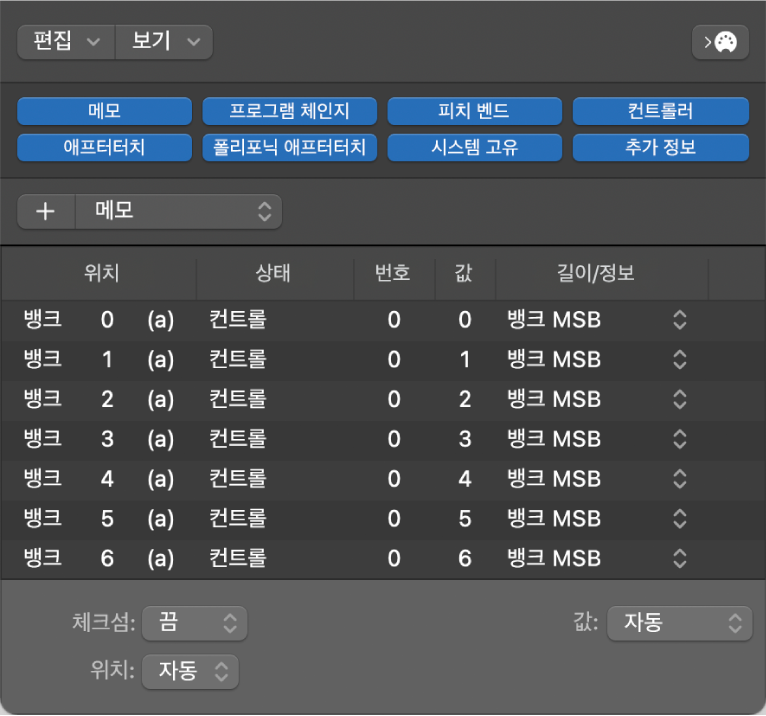Open 뱅크 MSB pop-up in 뱅크 5 row
The image size is (766, 716).
point(680,519)
